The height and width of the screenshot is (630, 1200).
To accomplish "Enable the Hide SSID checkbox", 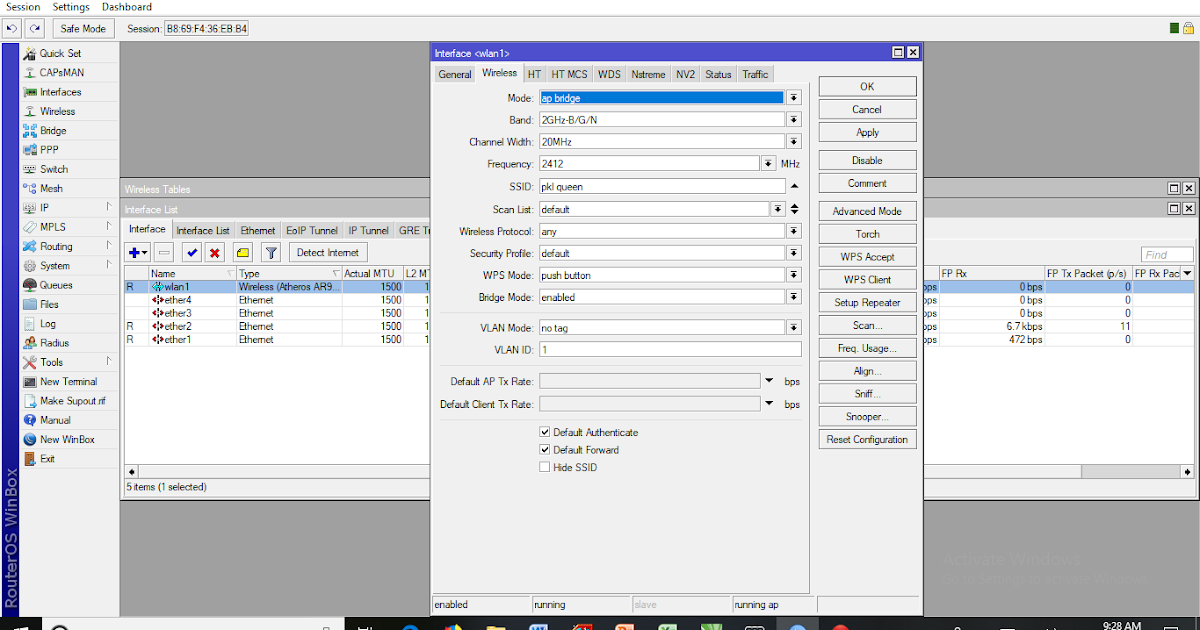I will point(545,467).
